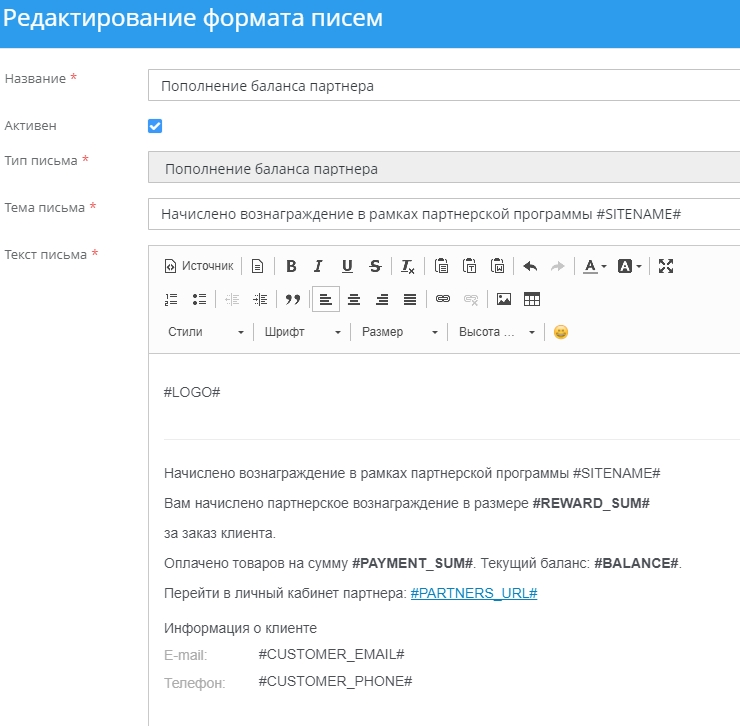Insert a table via toolbar
Screen dimensions: 740x726
tap(532, 299)
